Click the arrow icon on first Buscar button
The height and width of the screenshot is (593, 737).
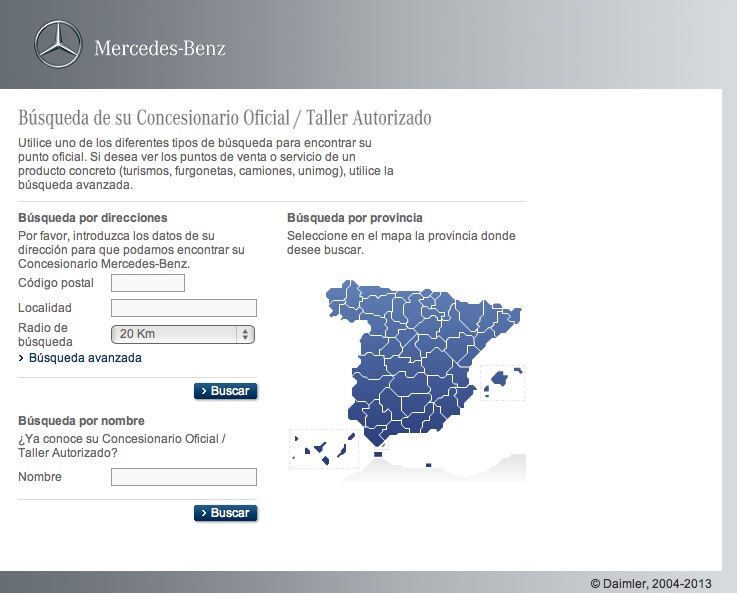[x=203, y=391]
